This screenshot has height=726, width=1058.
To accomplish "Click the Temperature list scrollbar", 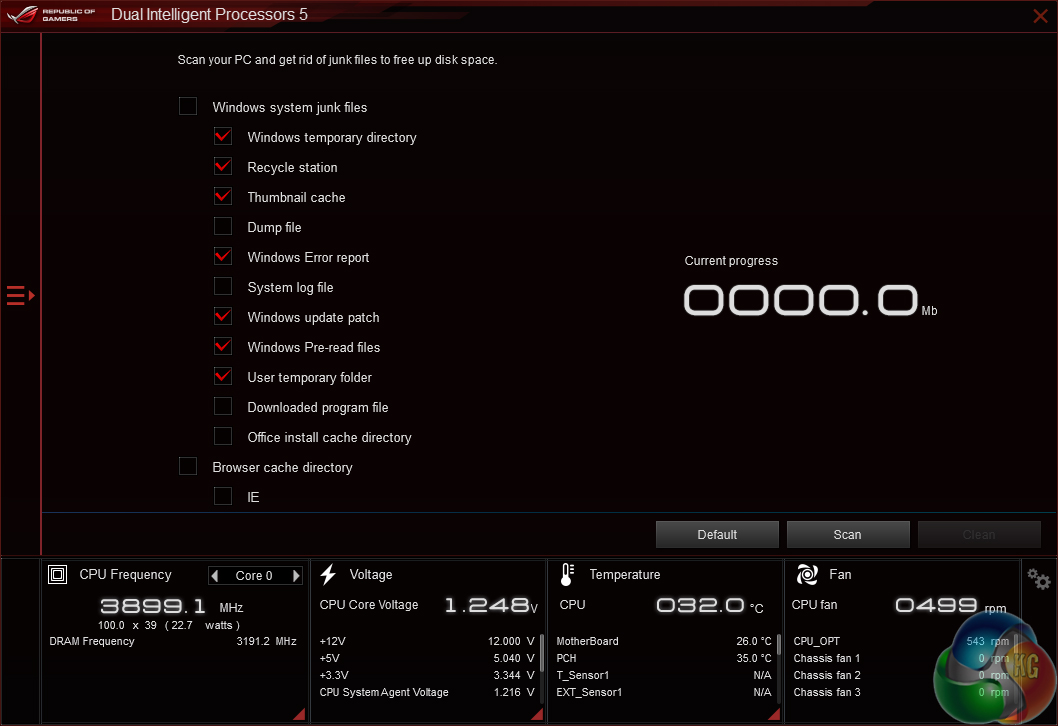I will pyautogui.click(x=778, y=644).
